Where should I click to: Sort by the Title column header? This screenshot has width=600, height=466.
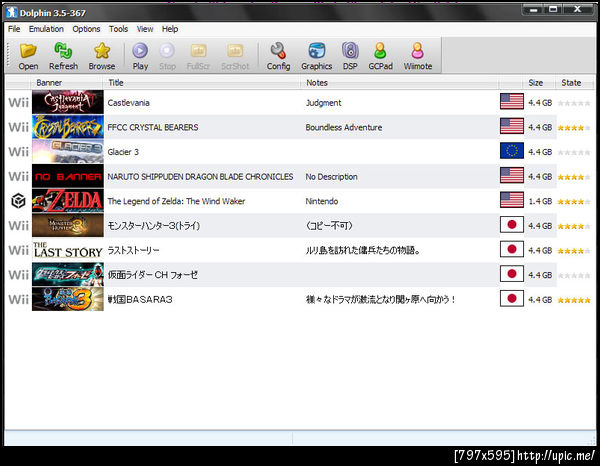(202, 83)
